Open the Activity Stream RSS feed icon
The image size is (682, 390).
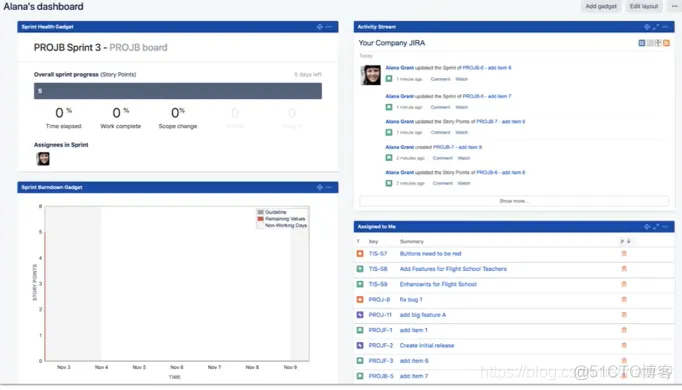[666, 43]
